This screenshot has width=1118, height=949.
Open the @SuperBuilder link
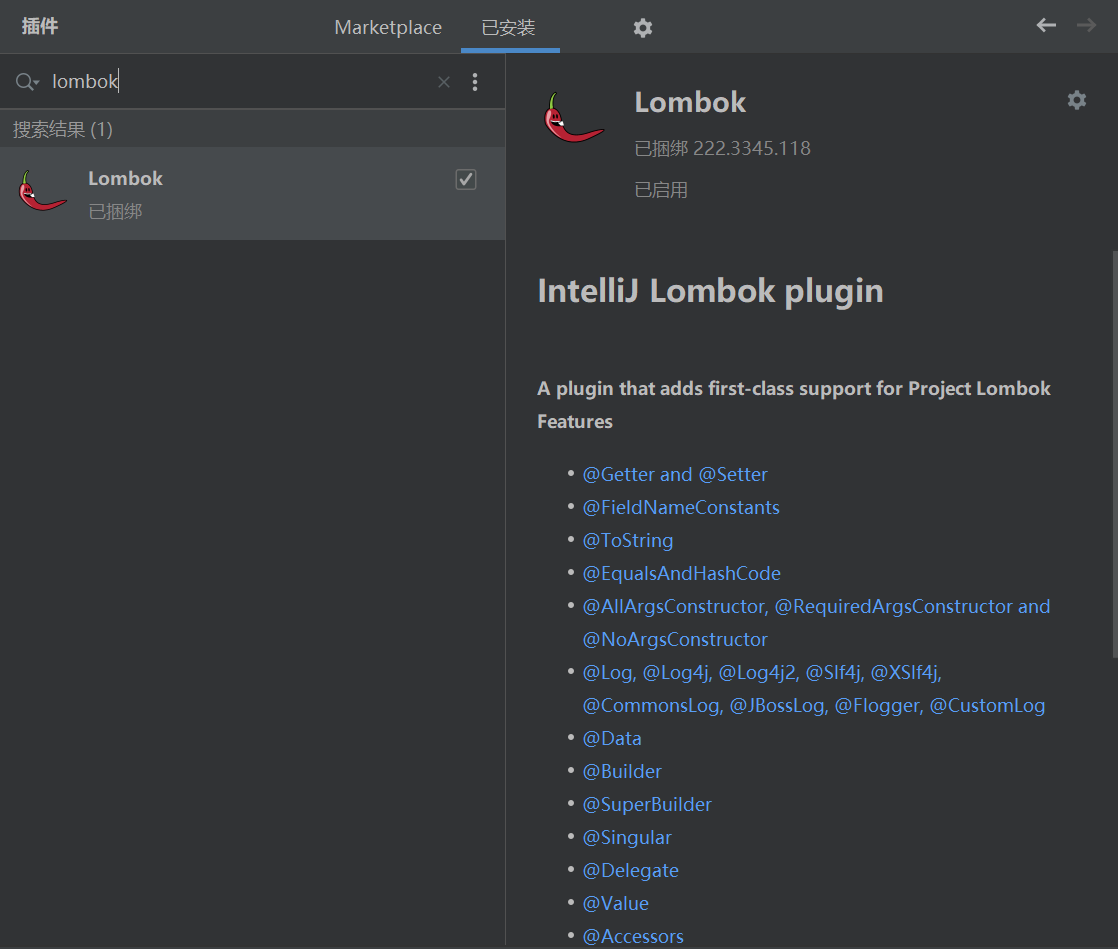[647, 804]
